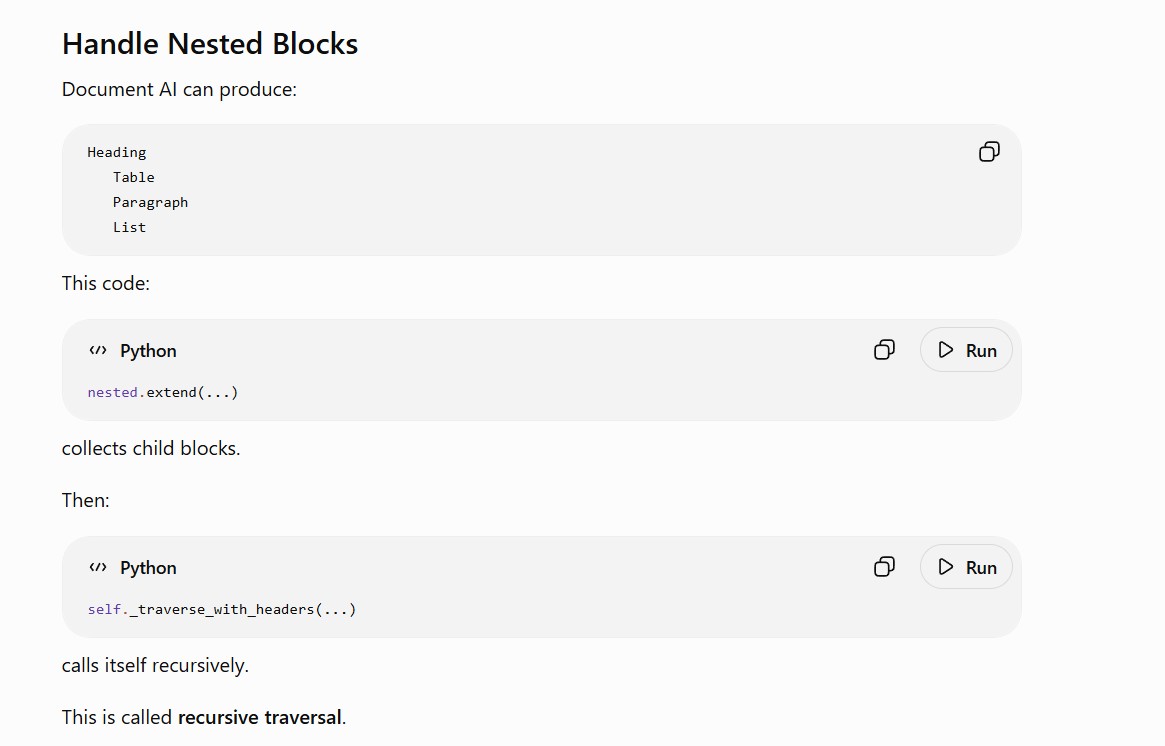Click the code icon above nested.extend

coord(98,350)
